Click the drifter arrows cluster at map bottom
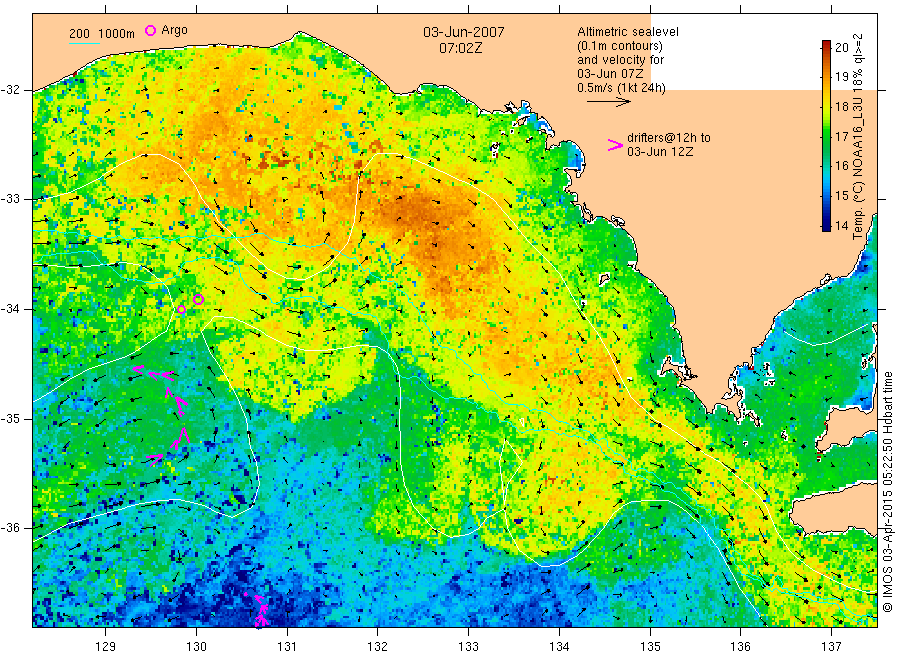The image size is (900, 660). pyautogui.click(x=260, y=610)
